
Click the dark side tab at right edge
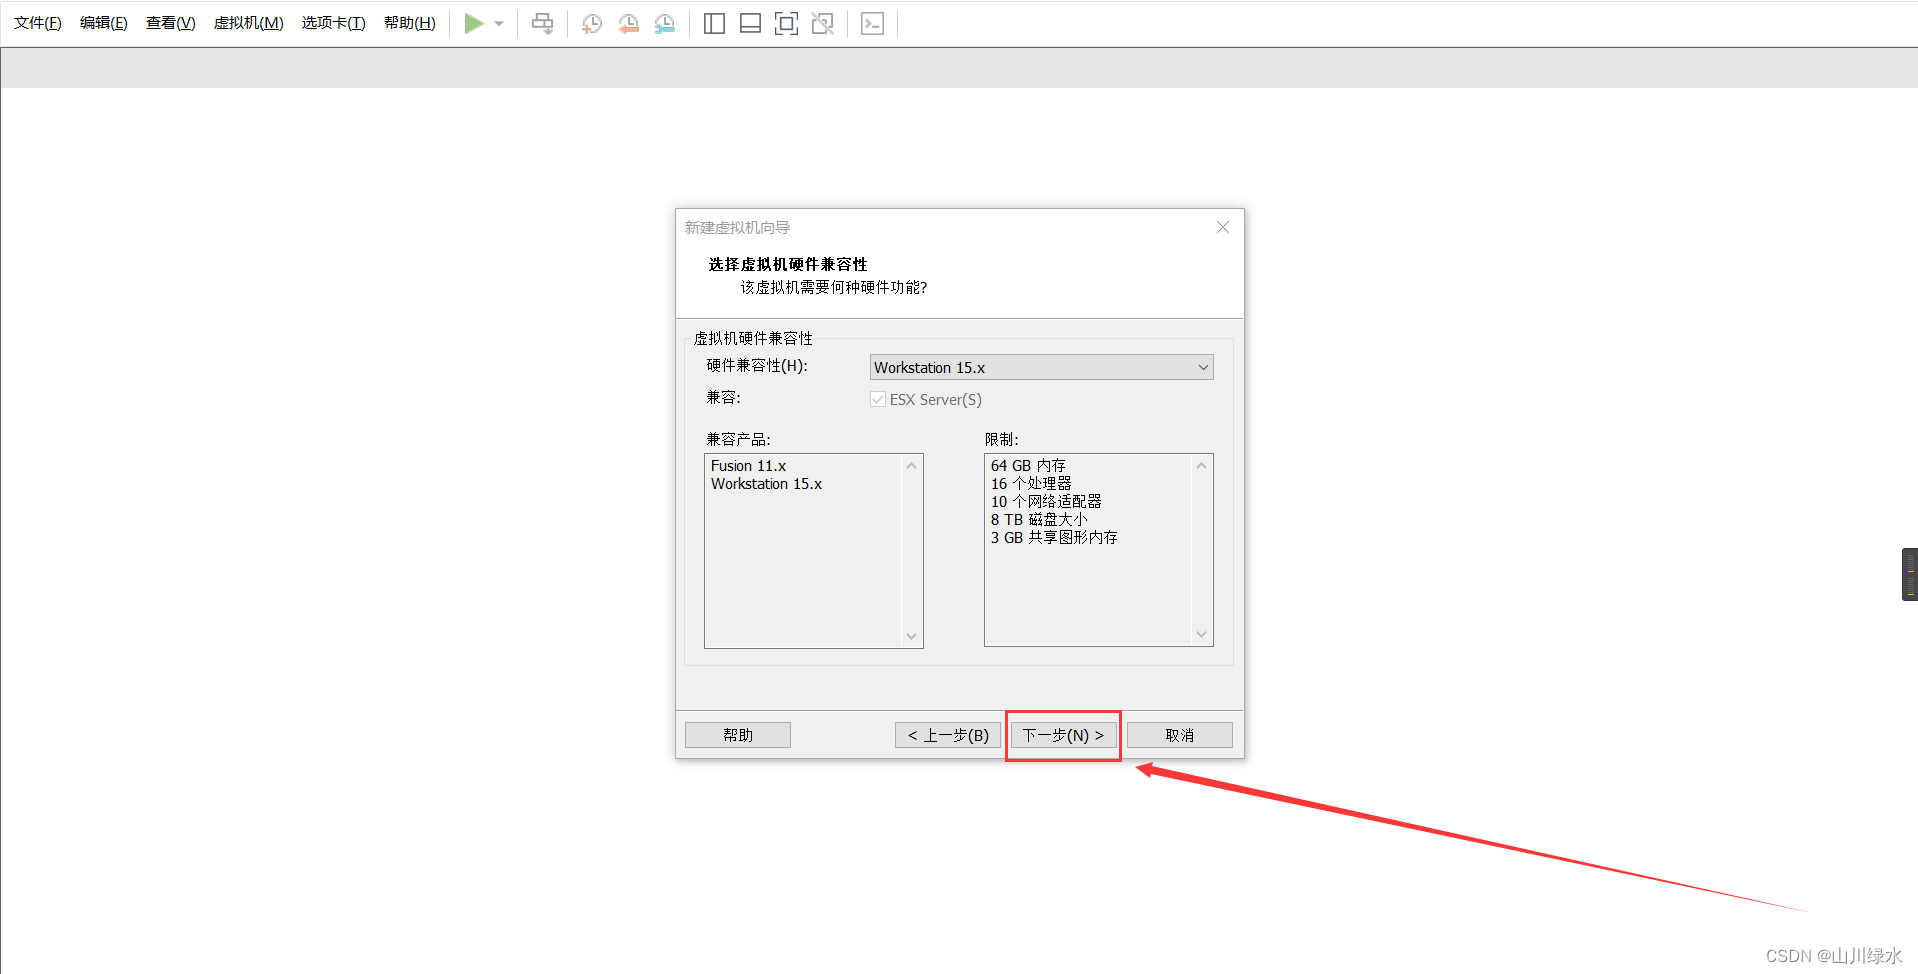pos(1910,574)
